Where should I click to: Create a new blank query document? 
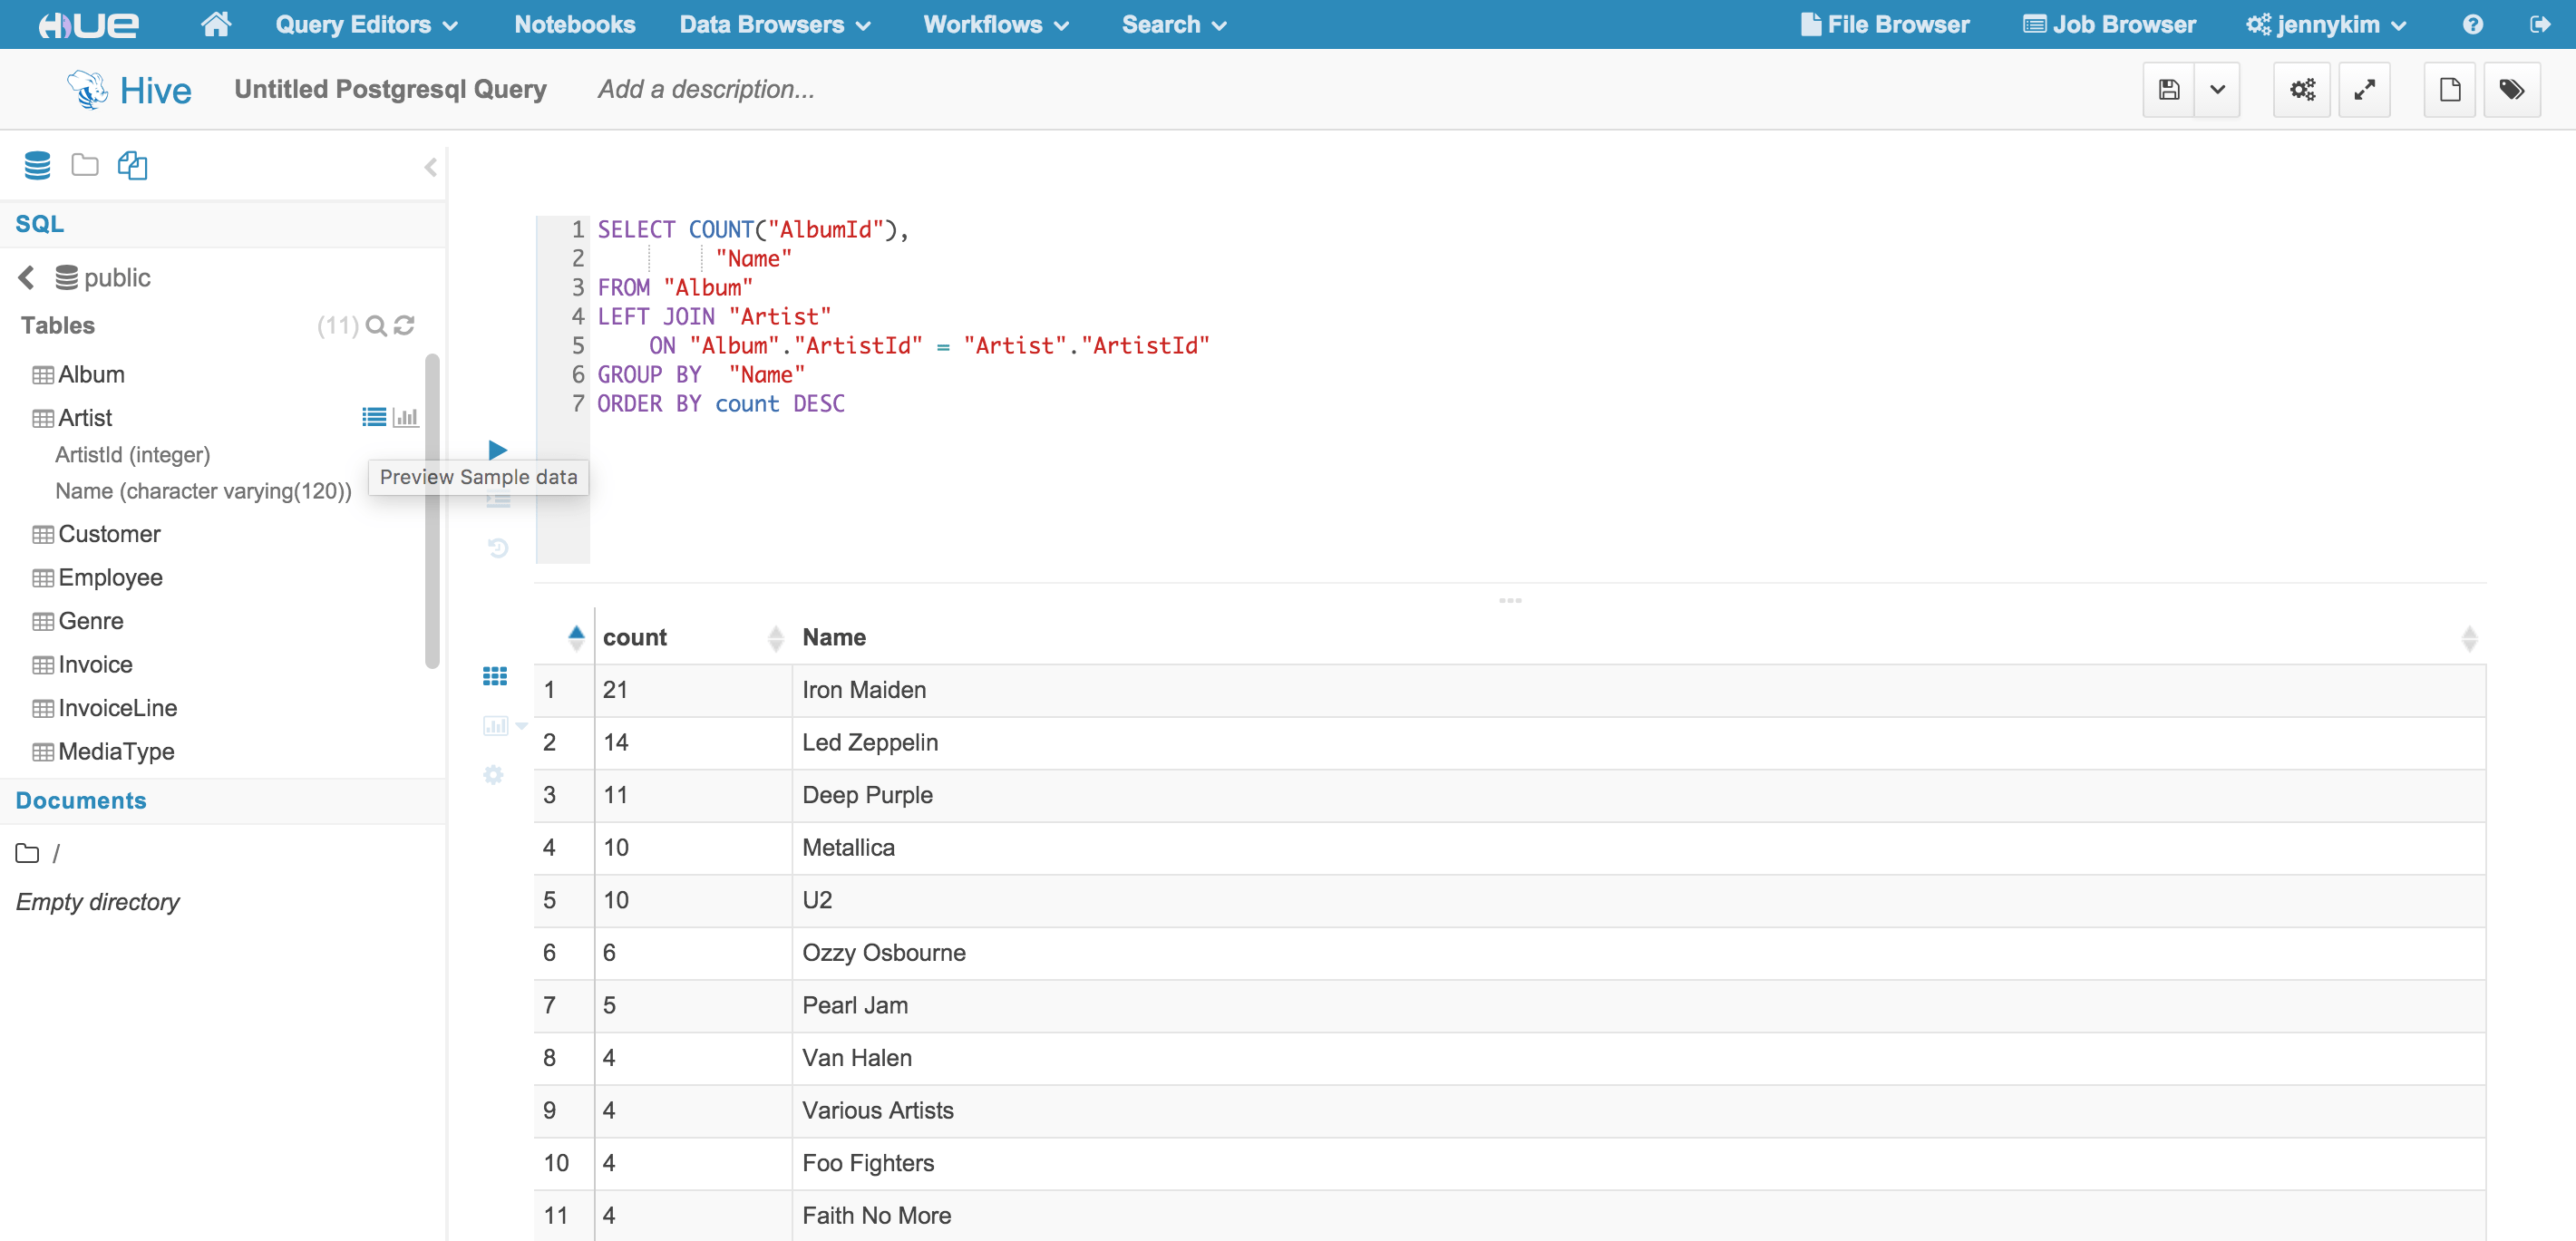click(x=2449, y=90)
